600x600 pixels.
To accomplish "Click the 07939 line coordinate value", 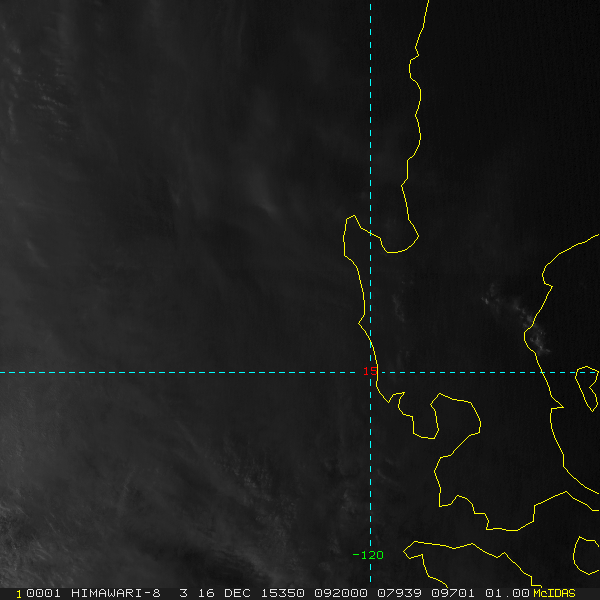I will (399, 593).
